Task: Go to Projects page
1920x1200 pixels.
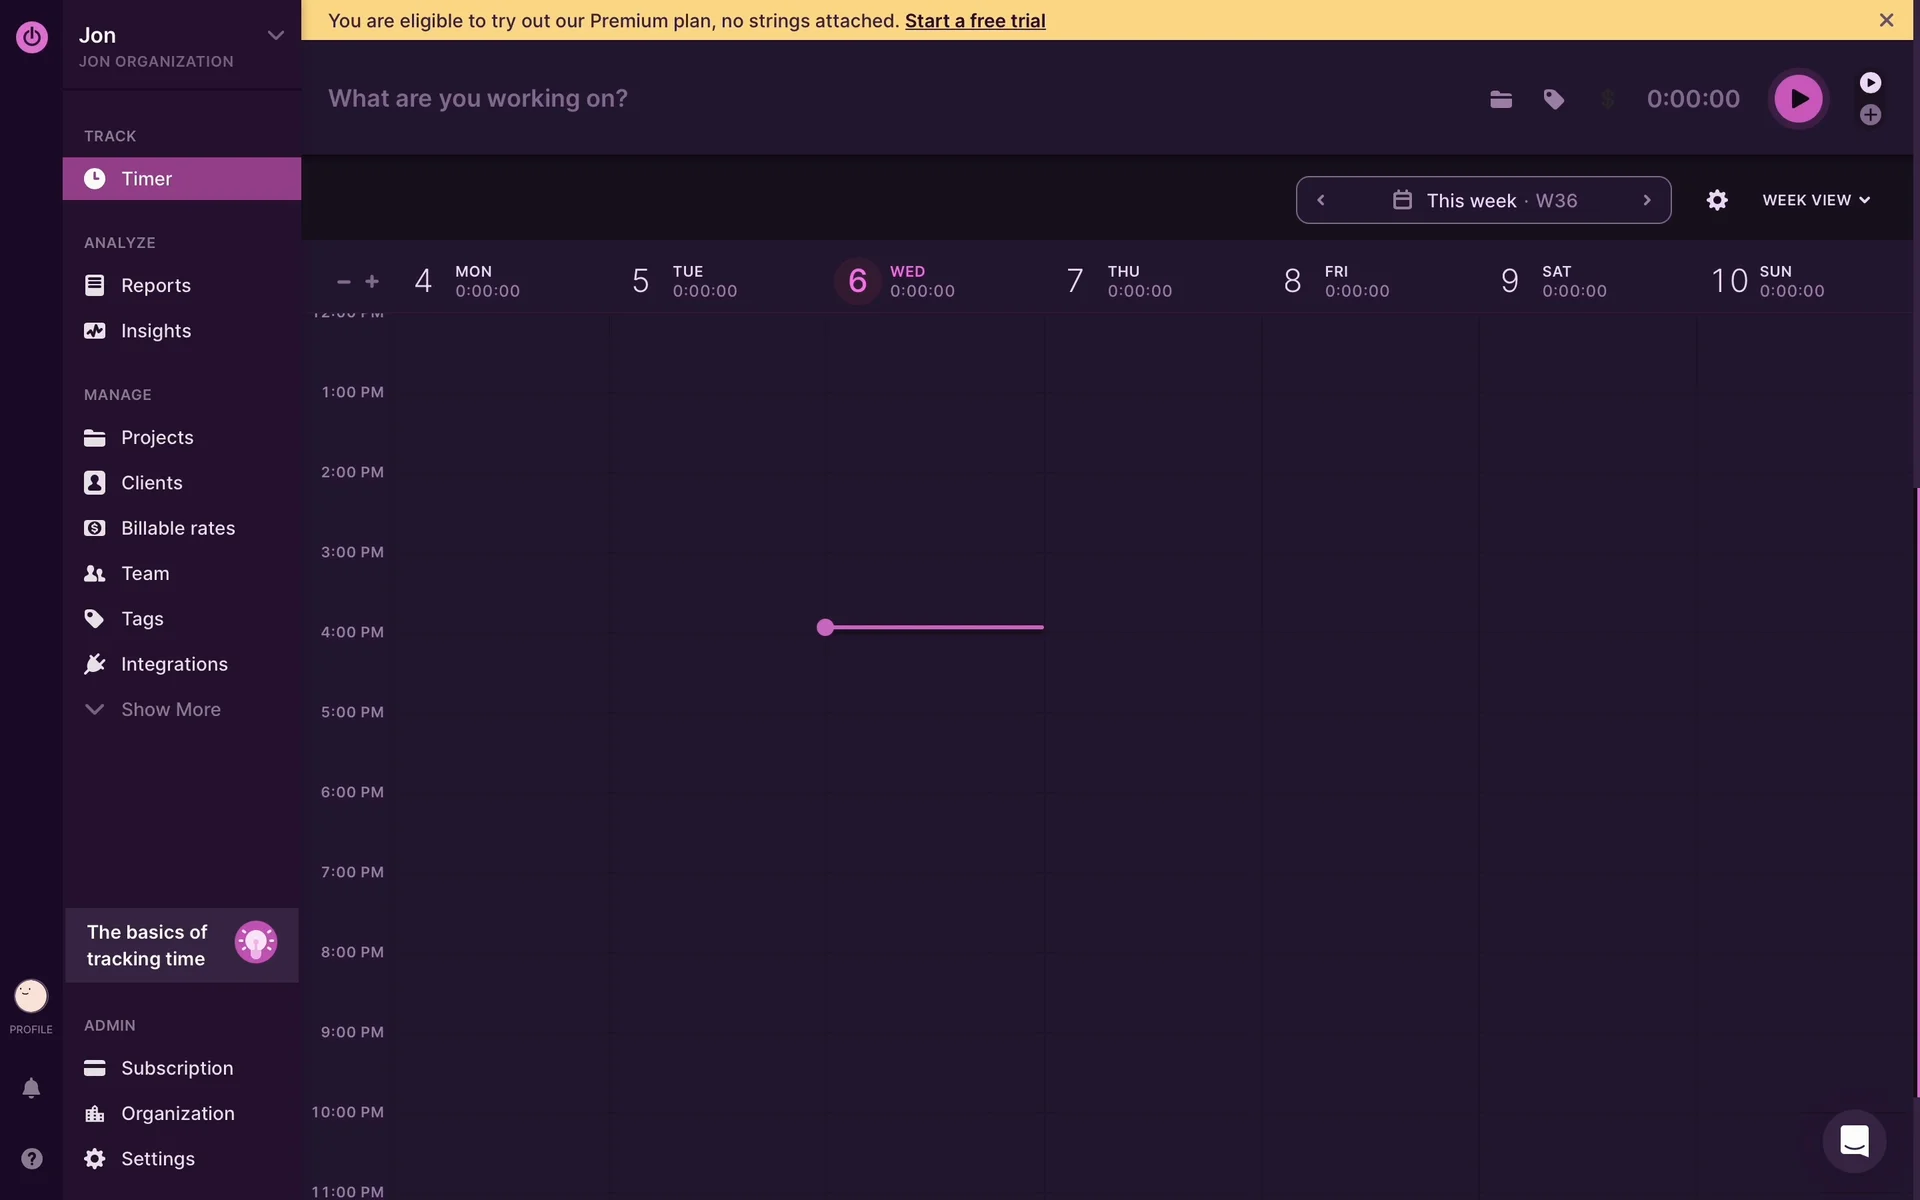Action: [x=156, y=437]
